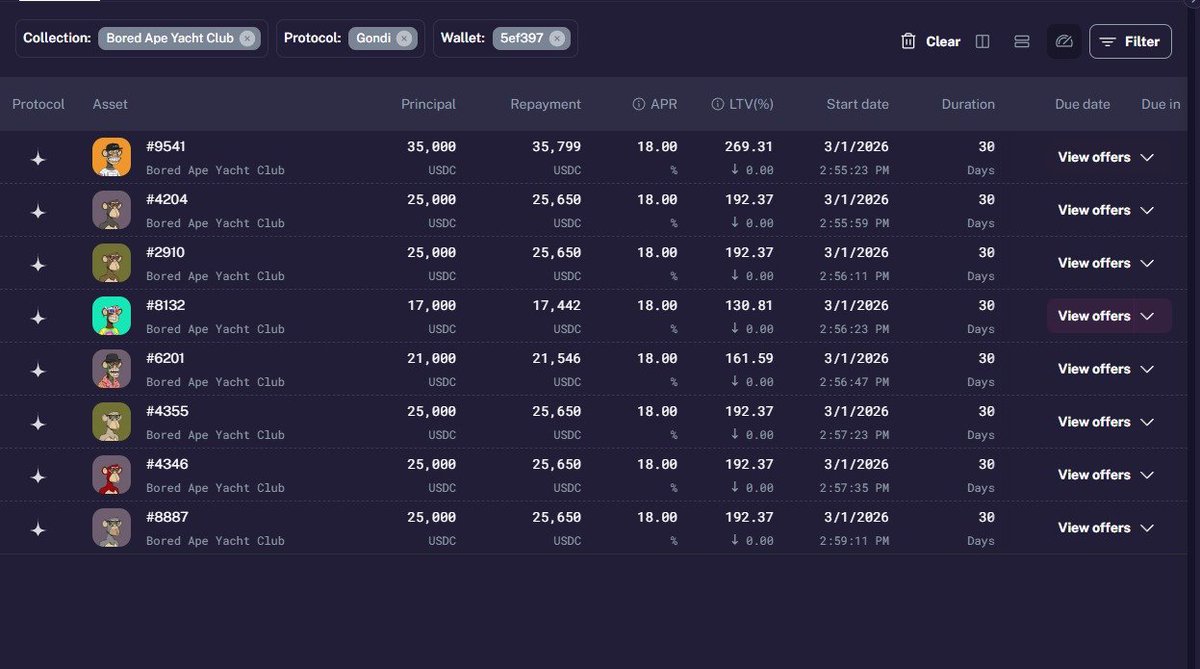Remove the Bored Ape Yacht Club collection filter
This screenshot has width=1200, height=669.
pos(248,39)
